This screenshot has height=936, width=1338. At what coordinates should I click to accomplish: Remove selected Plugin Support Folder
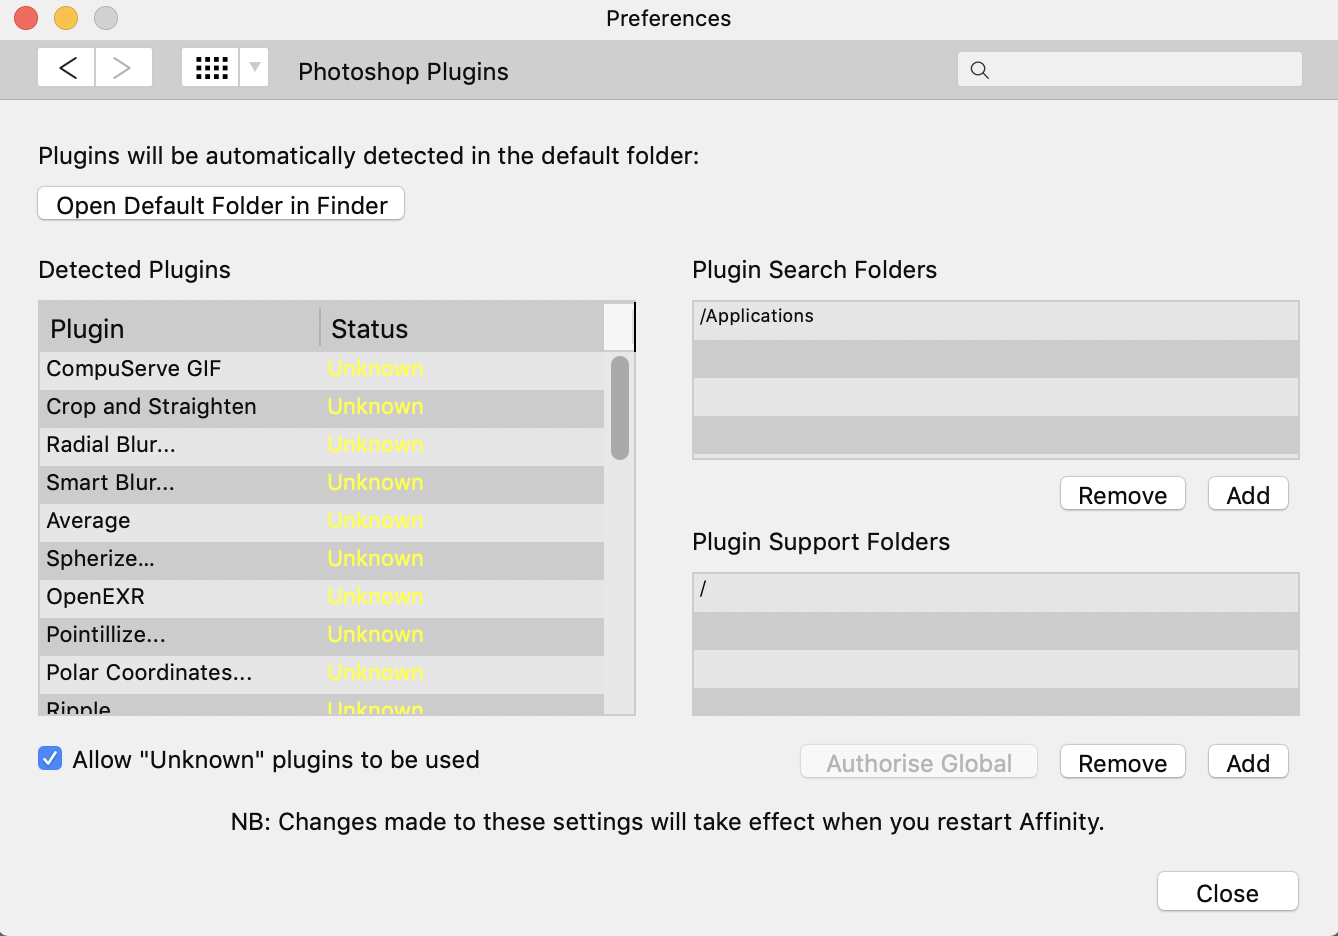coord(1123,762)
